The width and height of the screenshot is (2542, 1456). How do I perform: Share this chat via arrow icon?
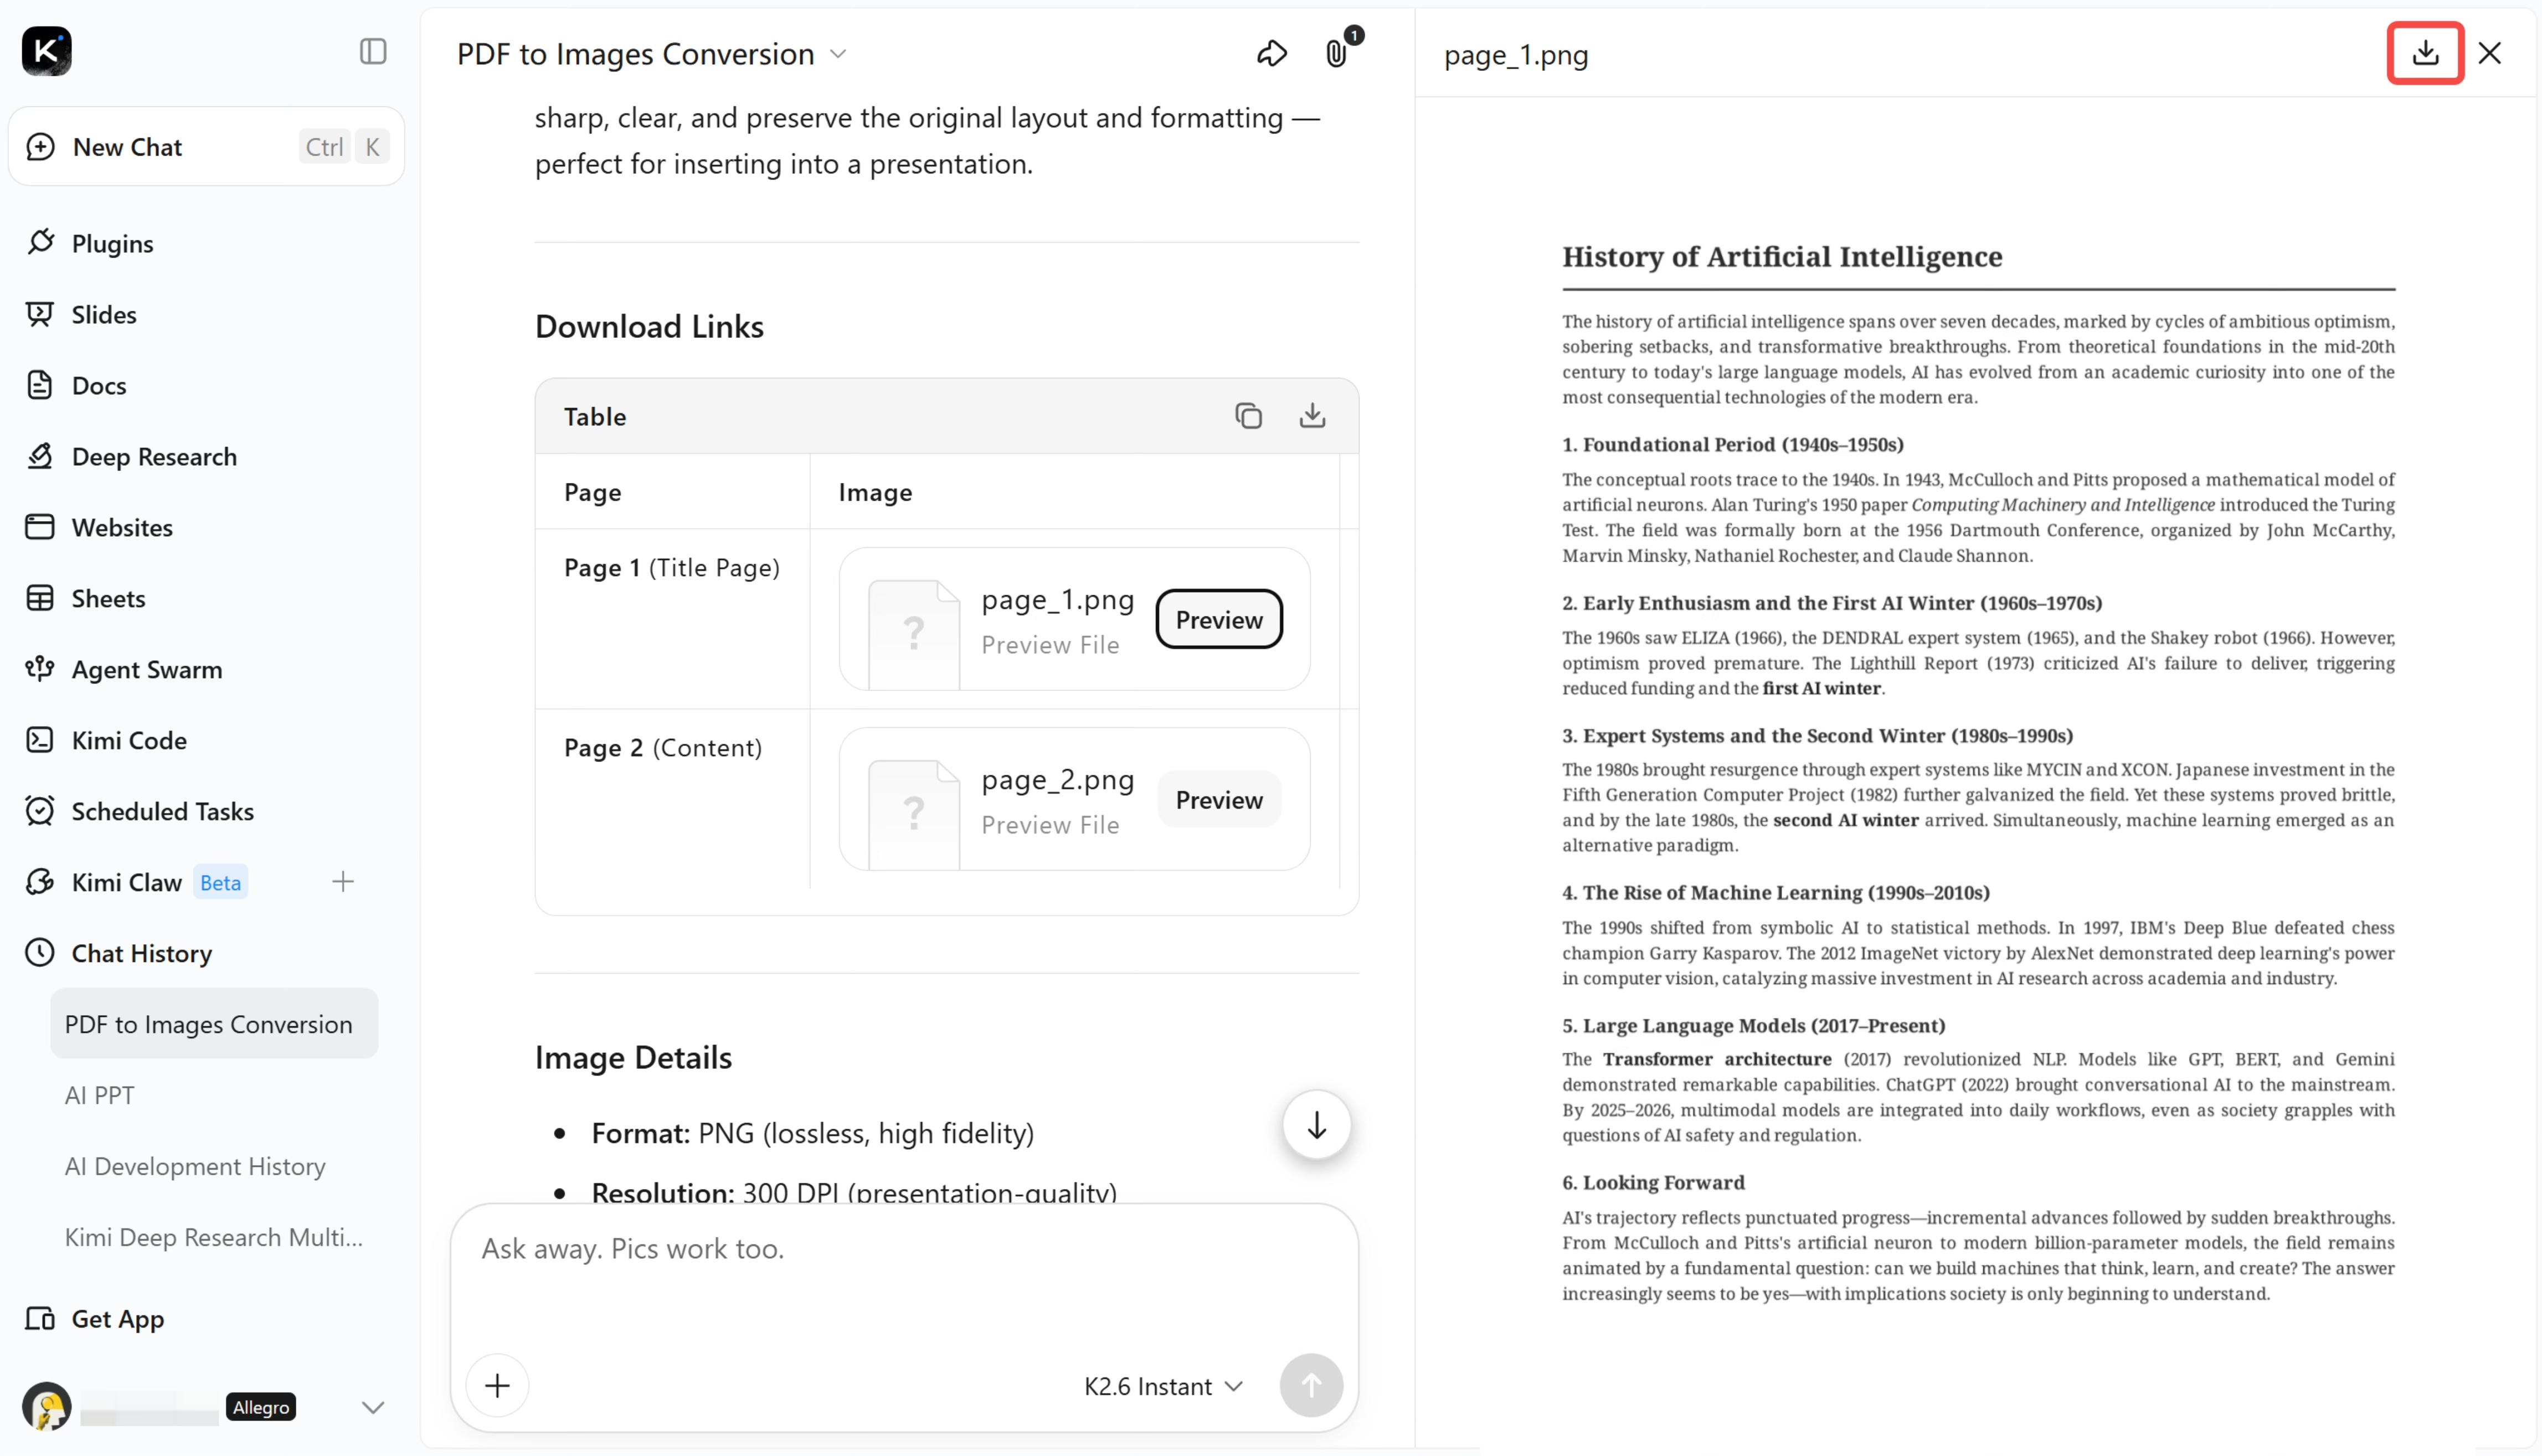click(x=1271, y=53)
